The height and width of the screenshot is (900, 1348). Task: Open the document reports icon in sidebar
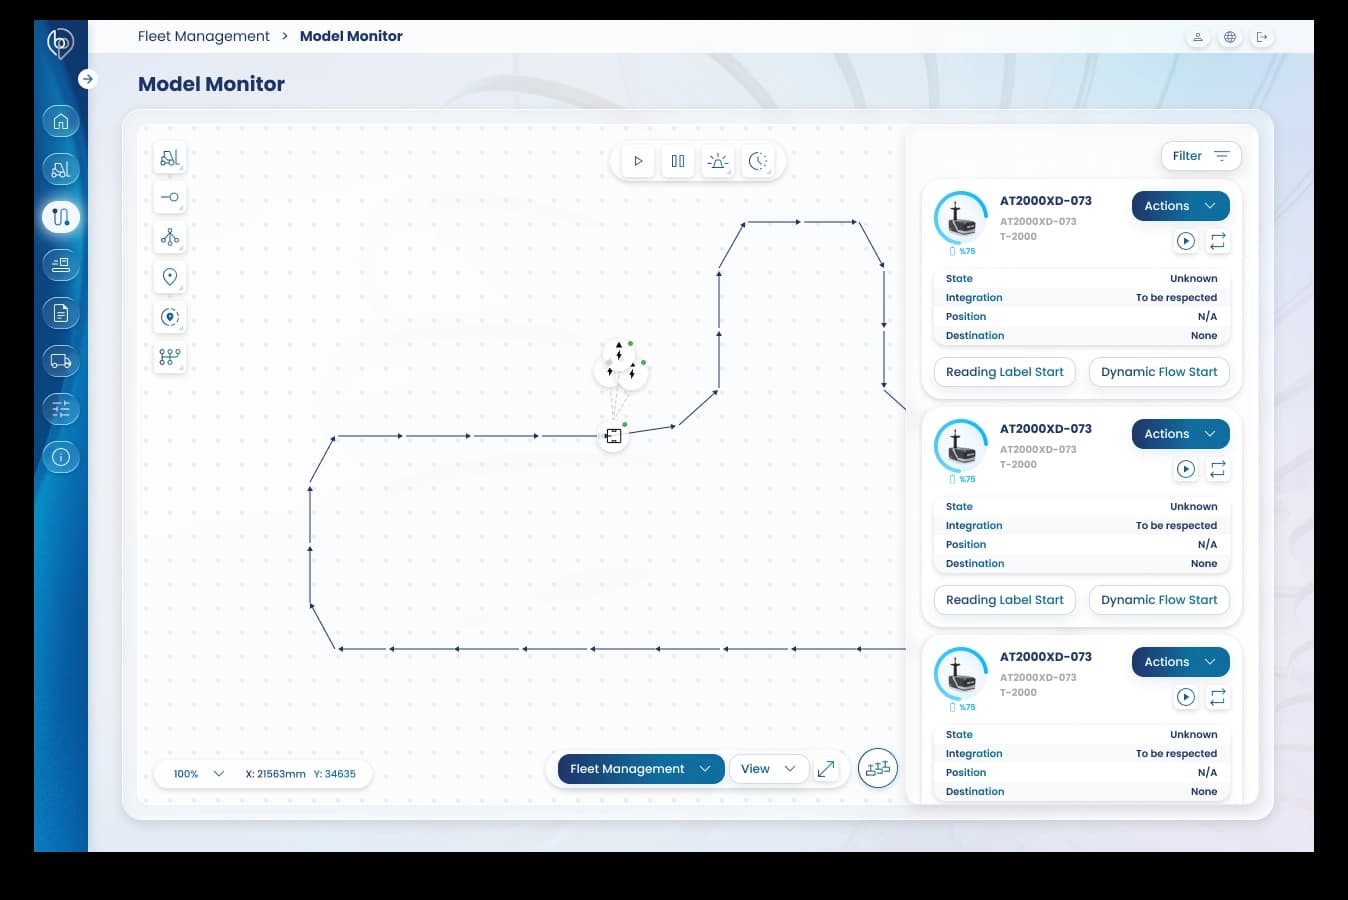tap(61, 313)
